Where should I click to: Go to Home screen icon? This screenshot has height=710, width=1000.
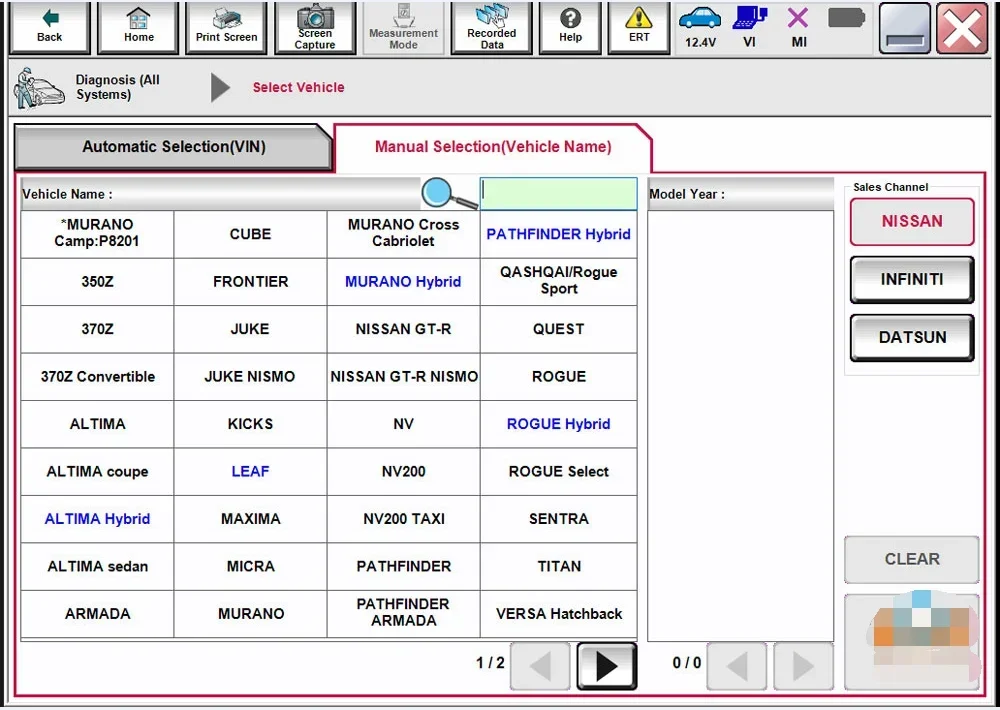(139, 27)
